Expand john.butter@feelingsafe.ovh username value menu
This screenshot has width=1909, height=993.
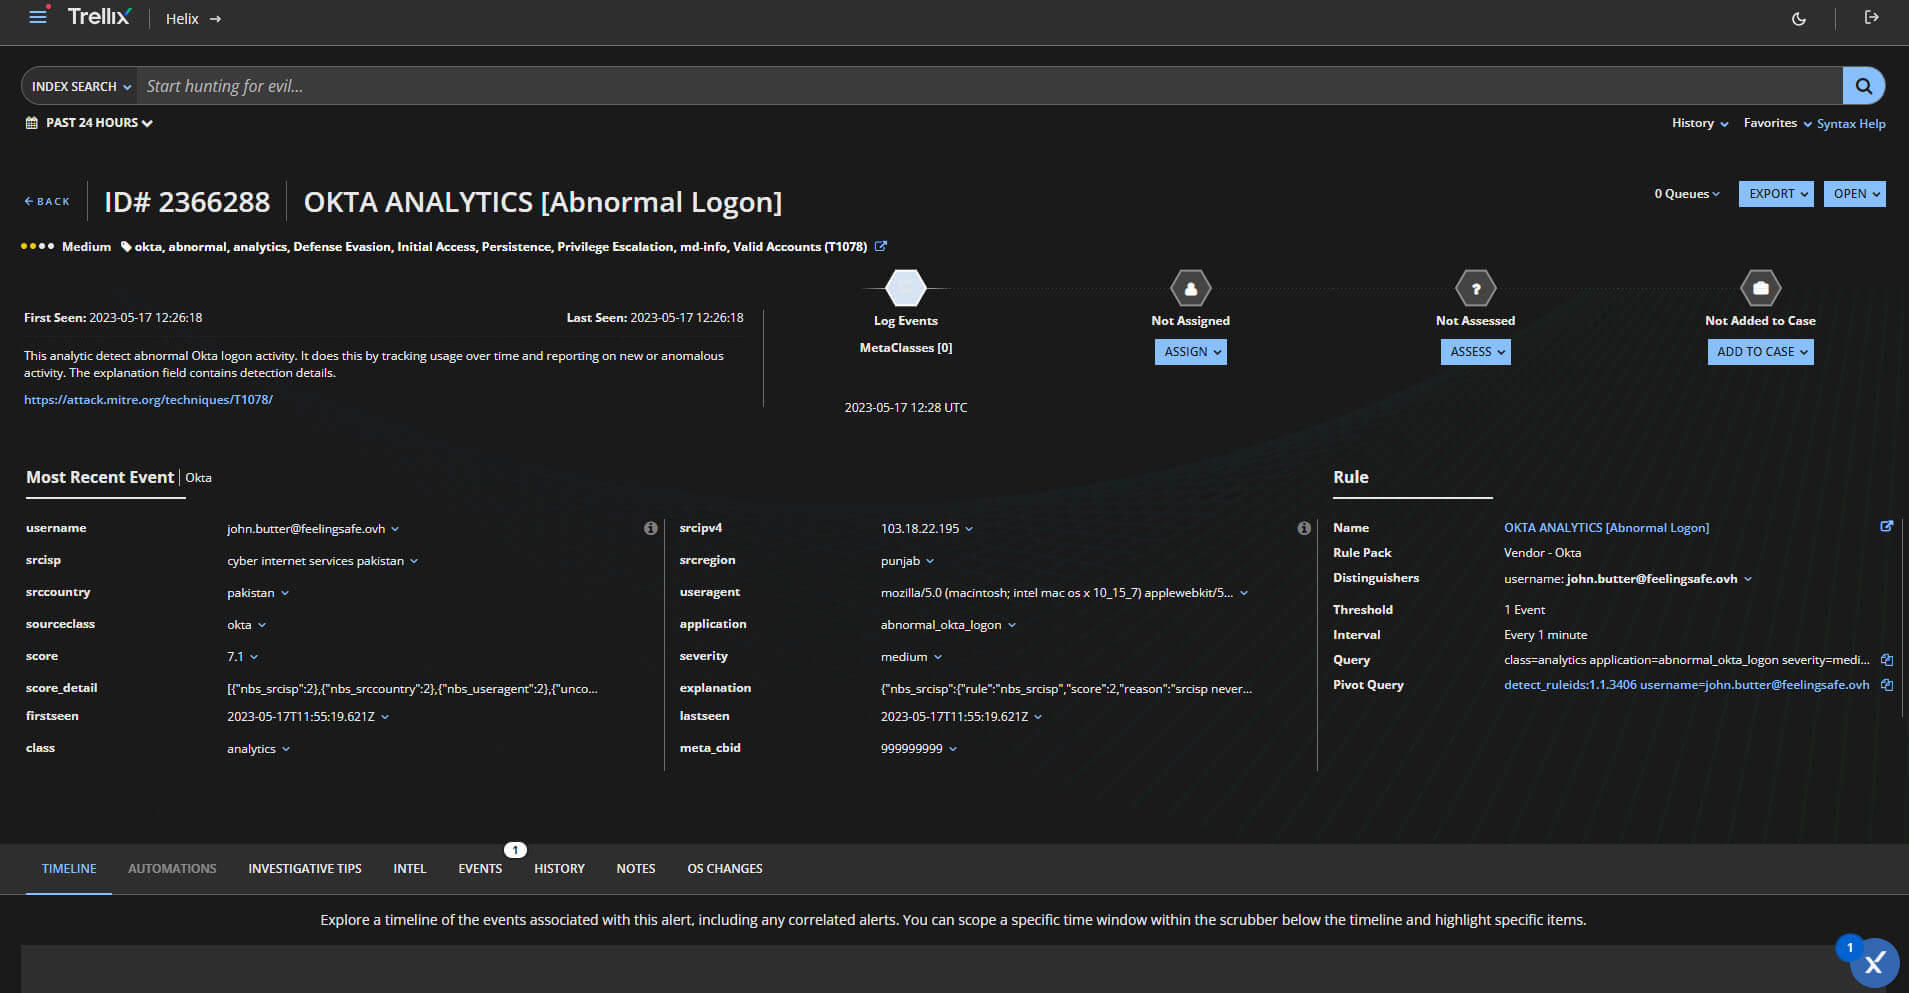coord(395,529)
